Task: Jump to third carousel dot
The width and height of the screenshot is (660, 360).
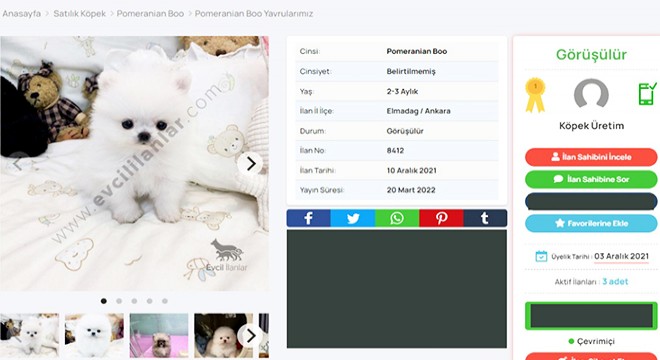Action: 134,301
